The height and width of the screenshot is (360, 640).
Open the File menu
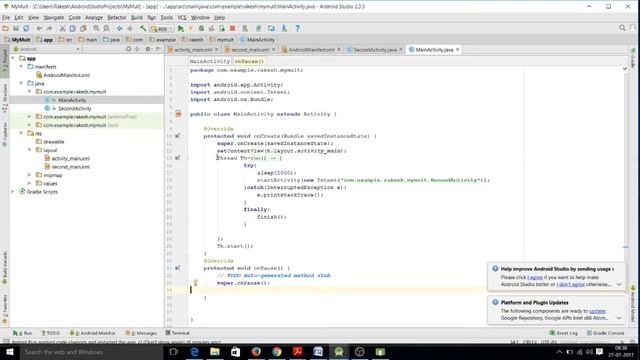coord(6,18)
